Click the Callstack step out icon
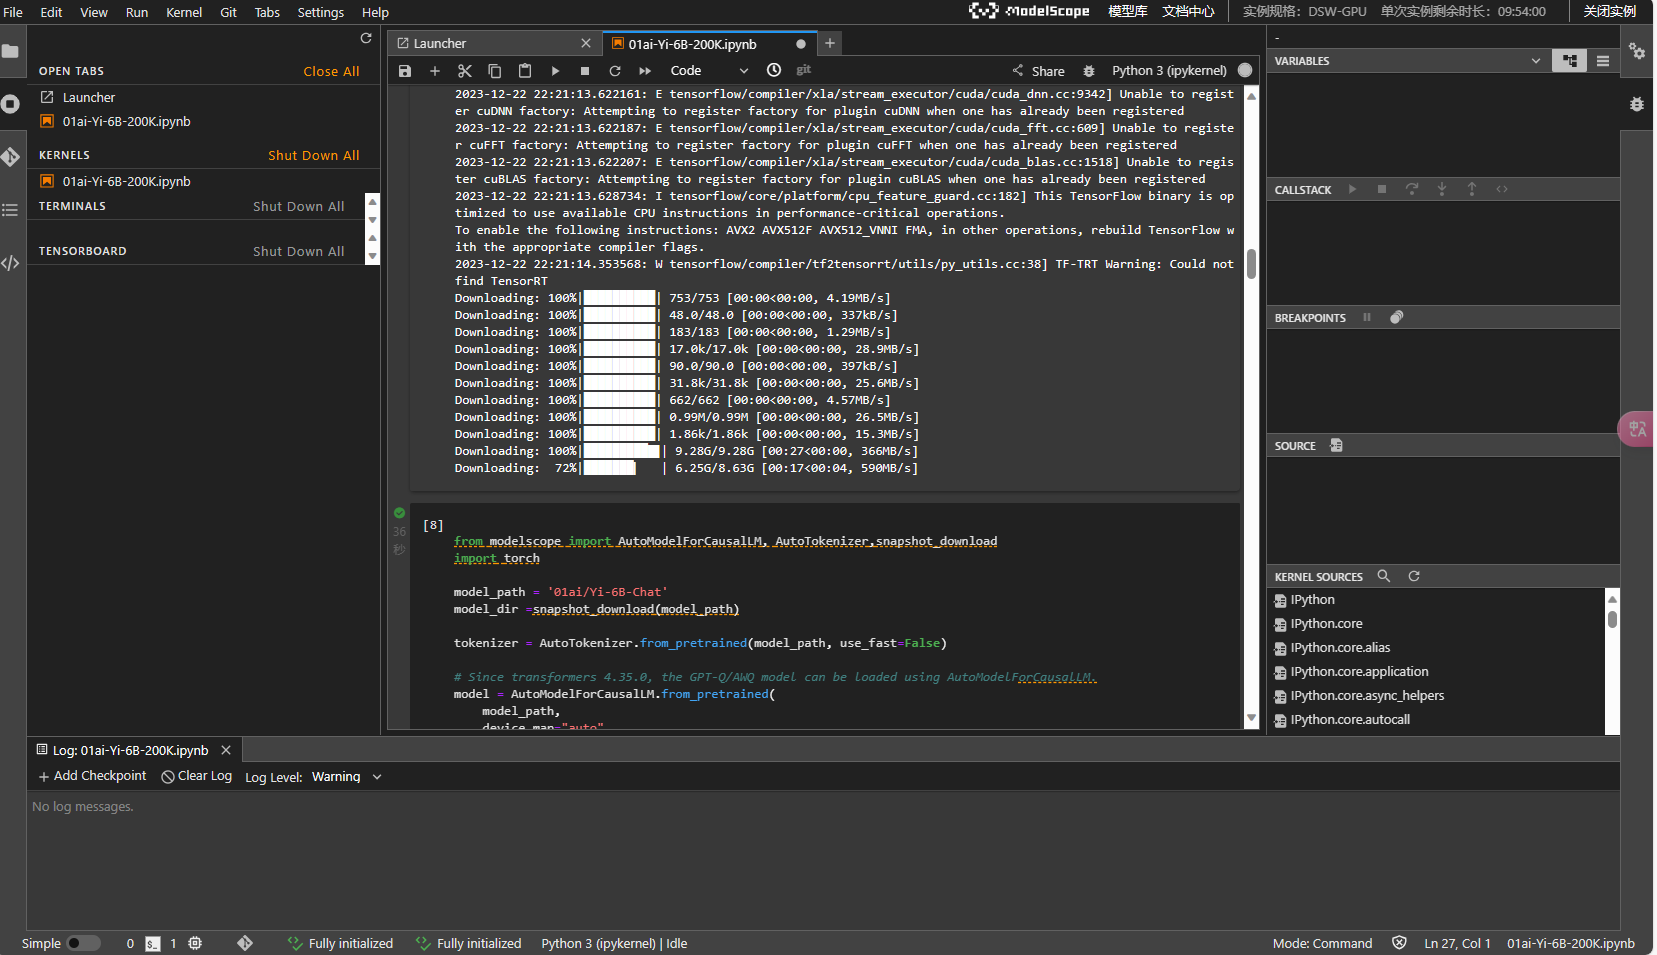Screen dimensions: 1657x955 tap(1472, 189)
